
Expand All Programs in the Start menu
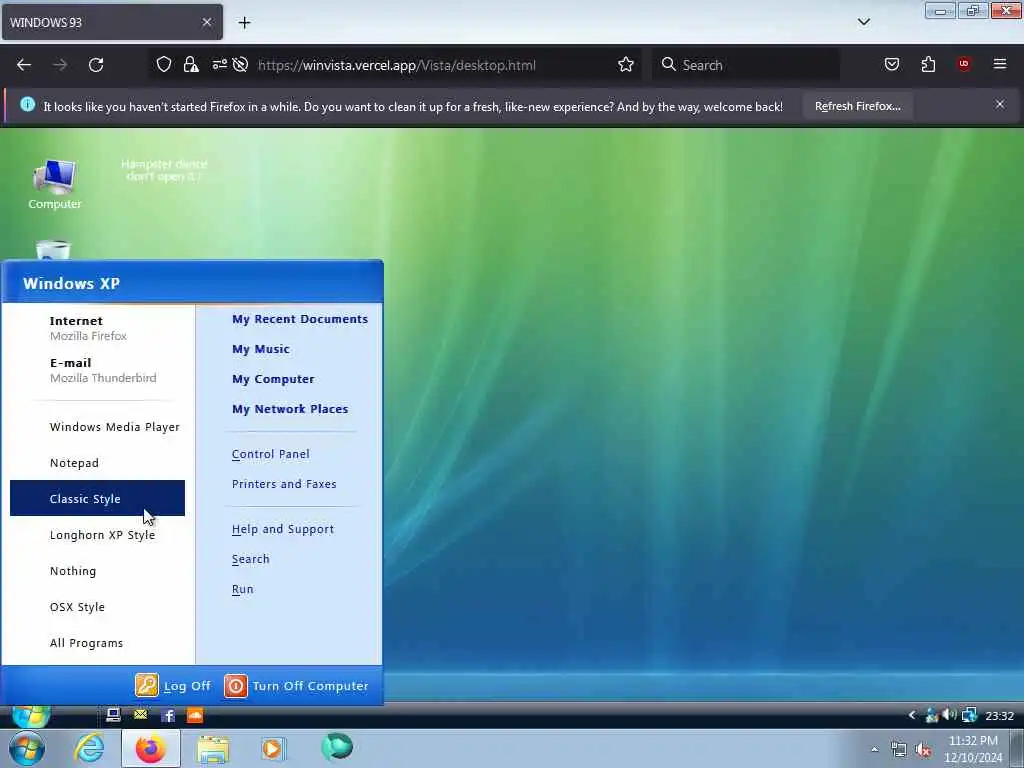pos(98,642)
